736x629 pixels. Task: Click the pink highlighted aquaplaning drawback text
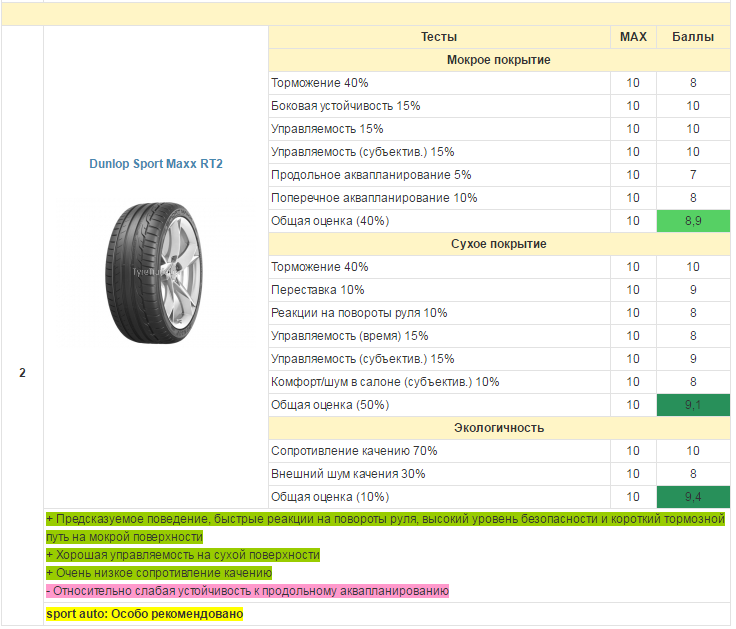[247, 591]
